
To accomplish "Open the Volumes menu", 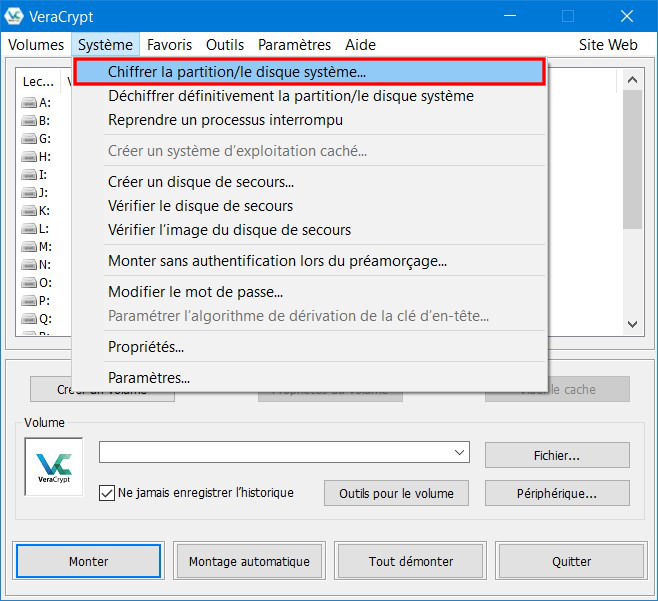I will [x=36, y=45].
